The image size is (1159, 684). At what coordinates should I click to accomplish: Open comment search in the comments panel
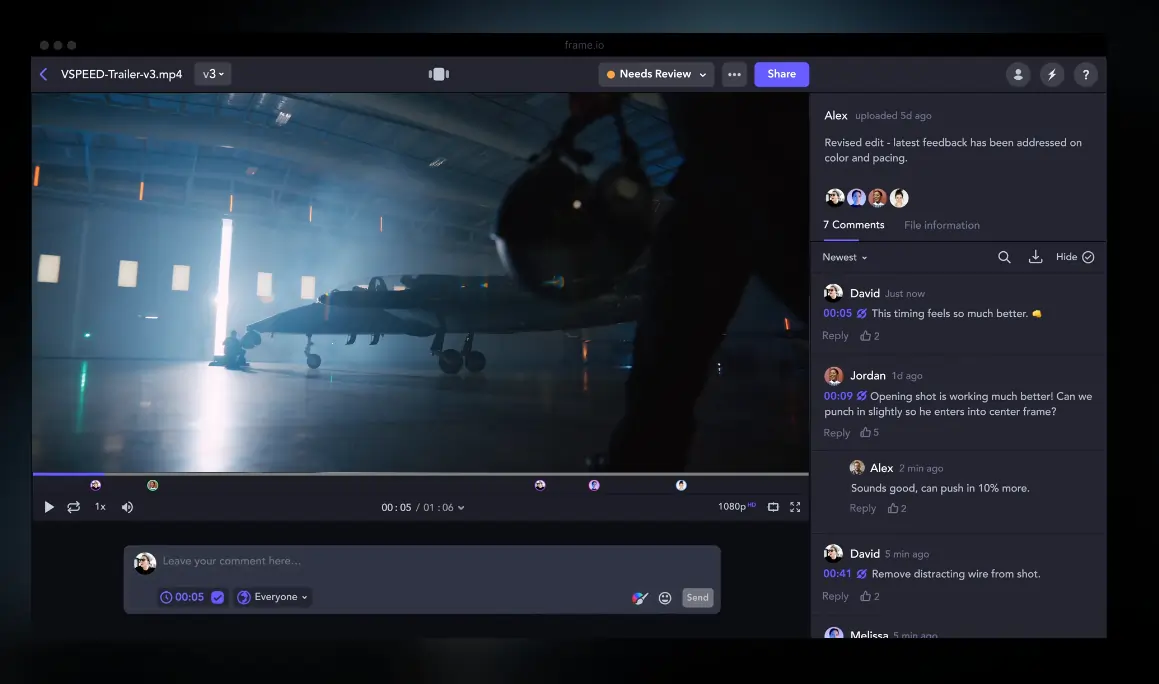1004,257
